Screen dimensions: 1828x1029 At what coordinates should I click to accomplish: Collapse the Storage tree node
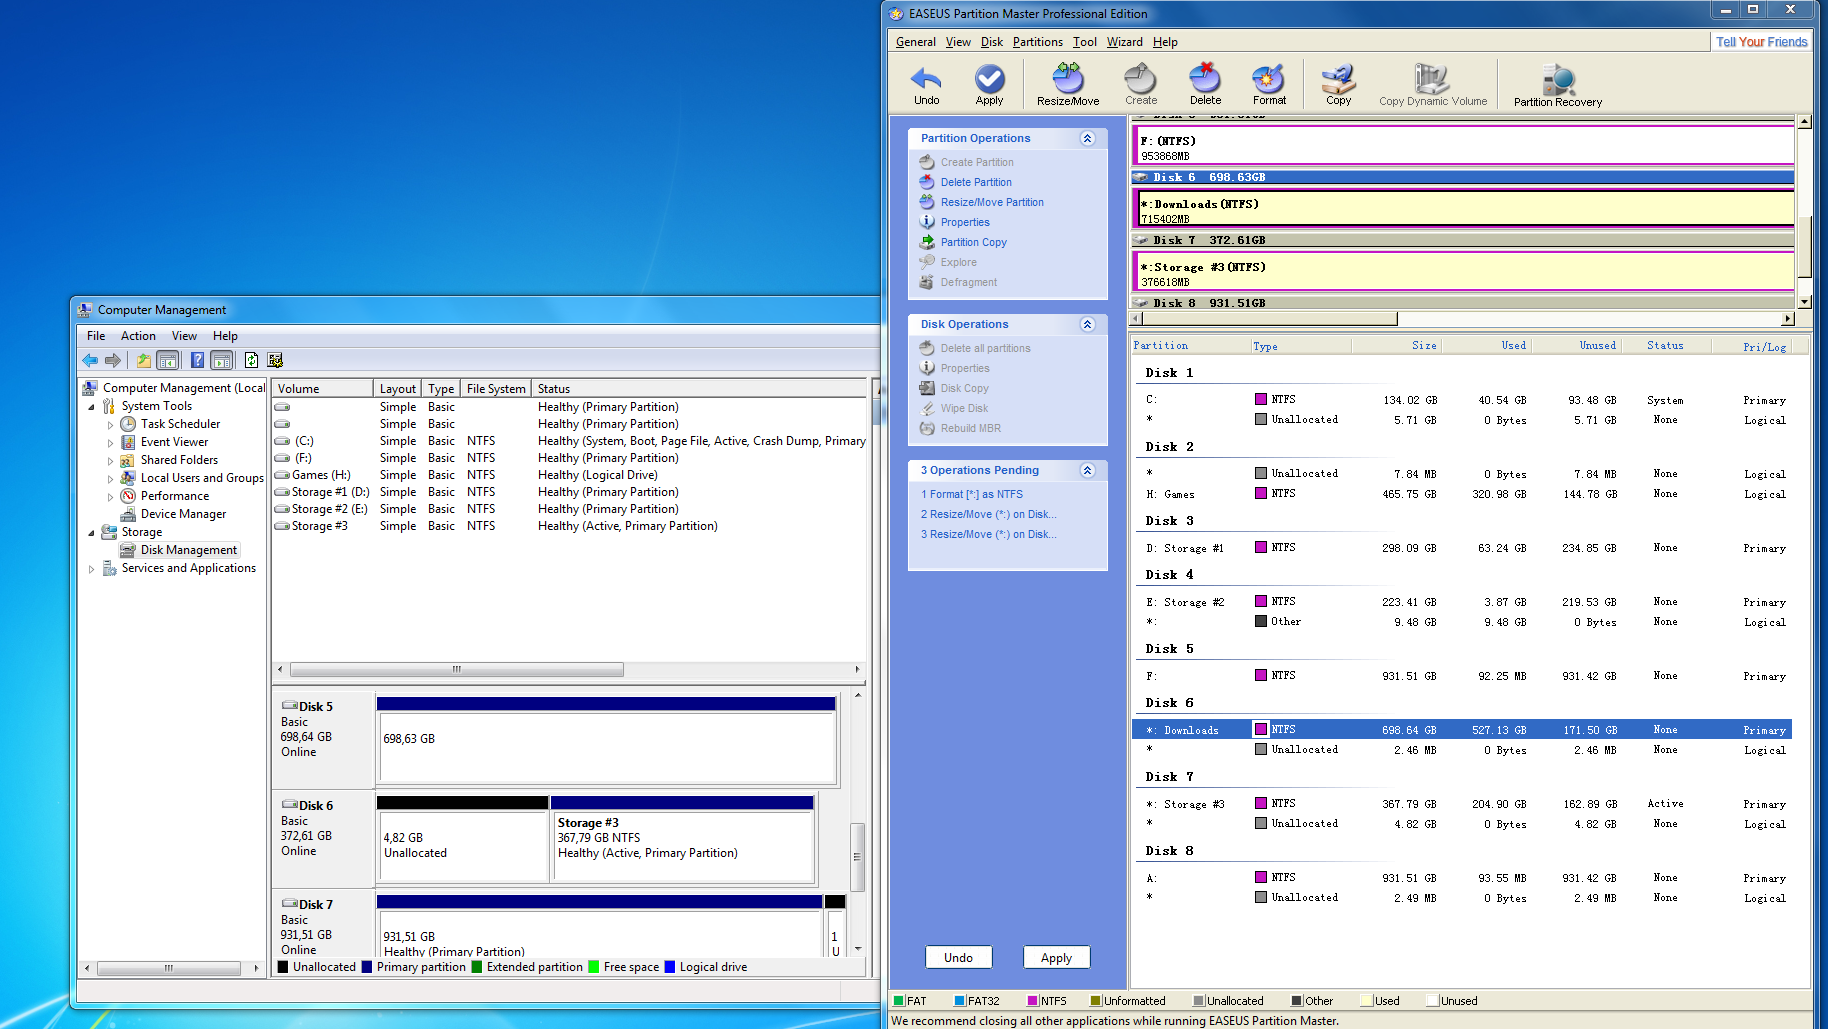[91, 533]
